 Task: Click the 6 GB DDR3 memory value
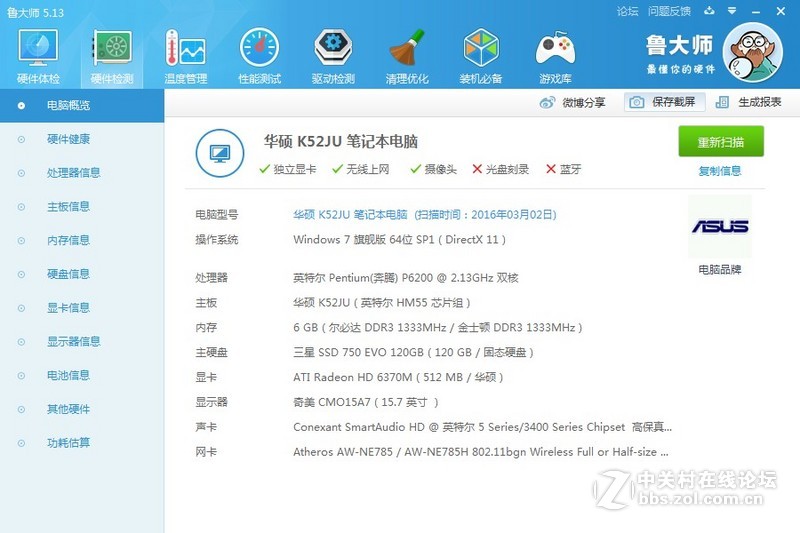click(438, 327)
